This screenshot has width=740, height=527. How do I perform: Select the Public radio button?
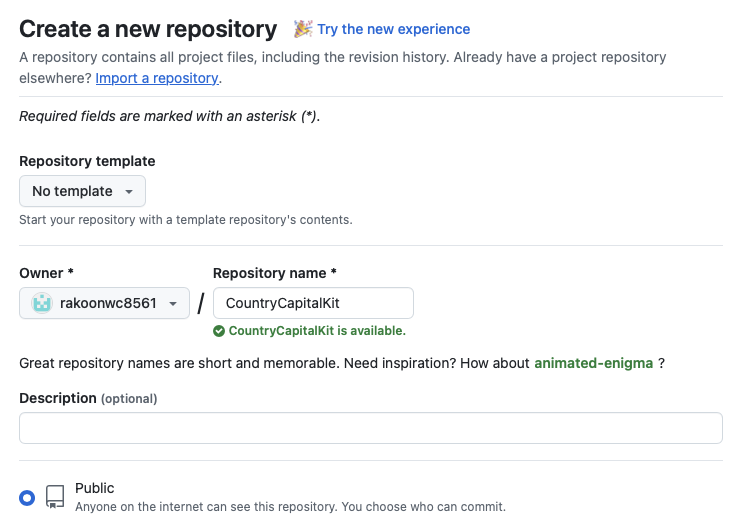click(27, 497)
